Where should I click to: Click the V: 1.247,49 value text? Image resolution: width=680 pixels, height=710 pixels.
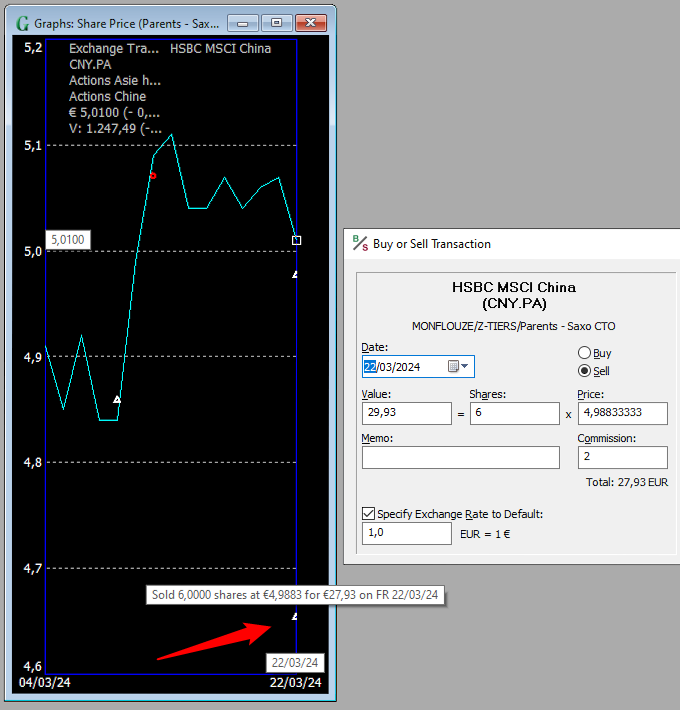[x=115, y=129]
